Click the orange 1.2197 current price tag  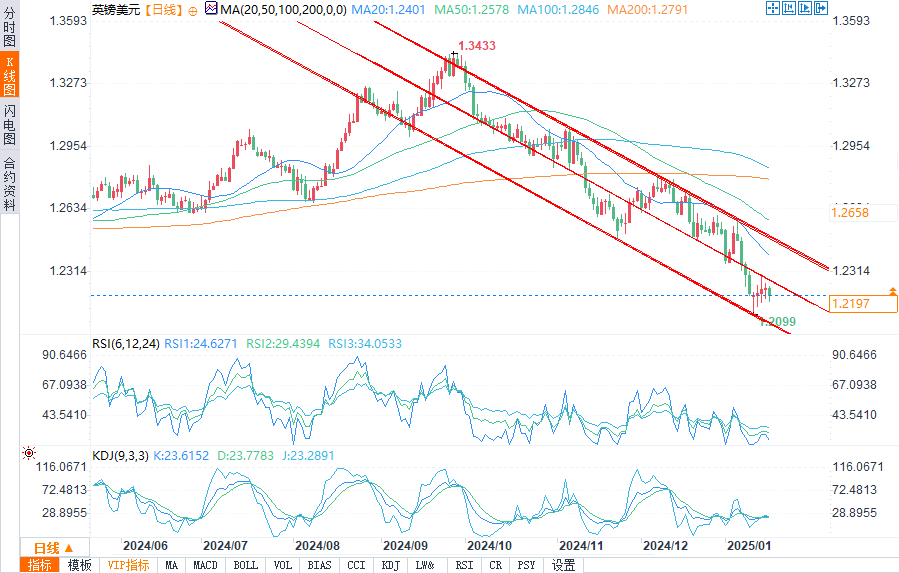pos(863,304)
